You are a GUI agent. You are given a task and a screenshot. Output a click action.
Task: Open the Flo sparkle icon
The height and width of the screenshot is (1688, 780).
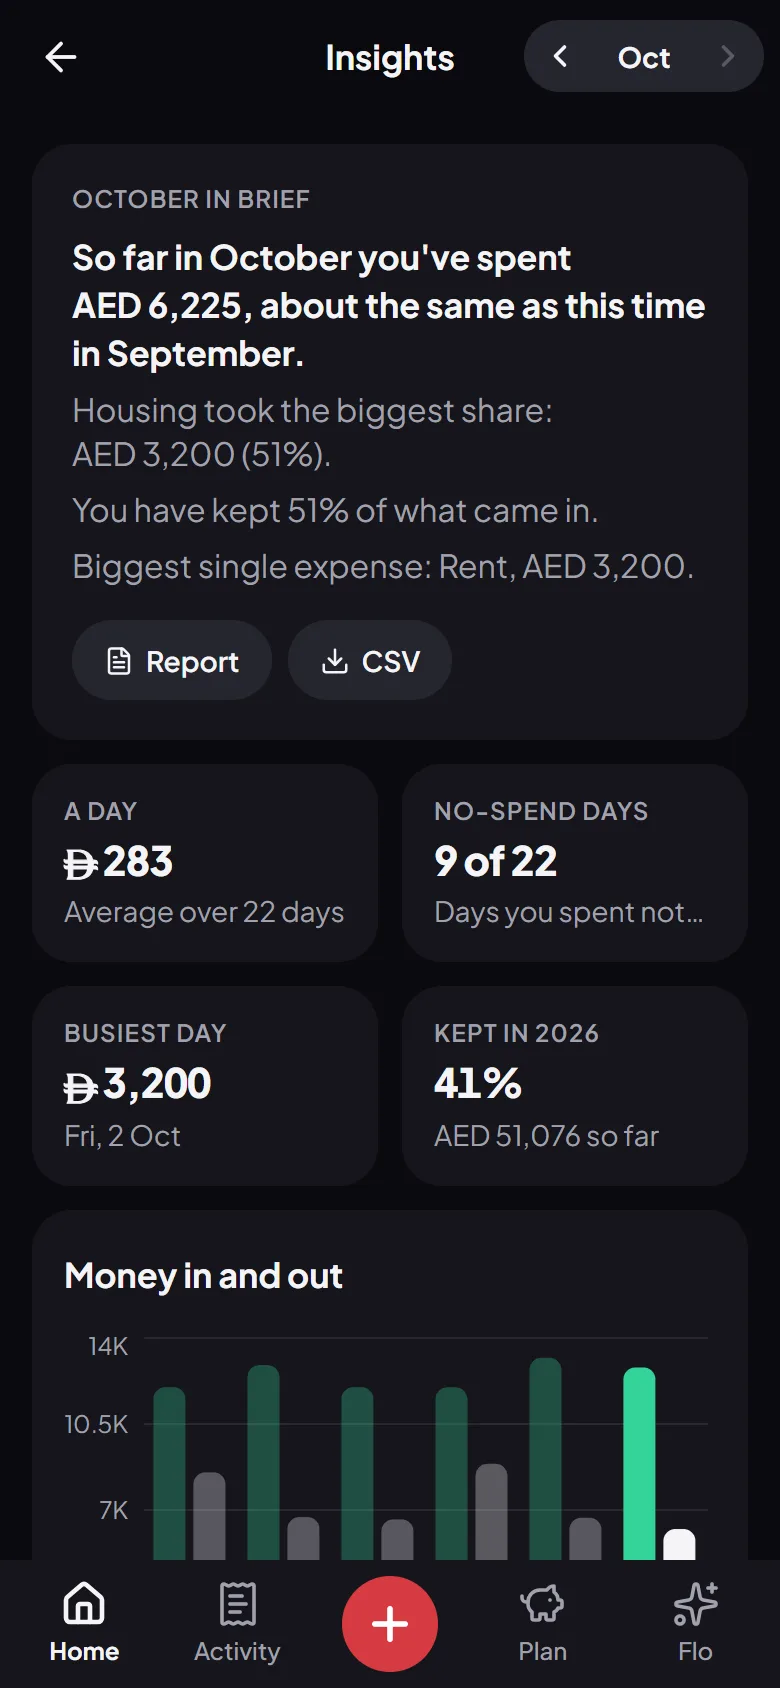(x=695, y=1604)
